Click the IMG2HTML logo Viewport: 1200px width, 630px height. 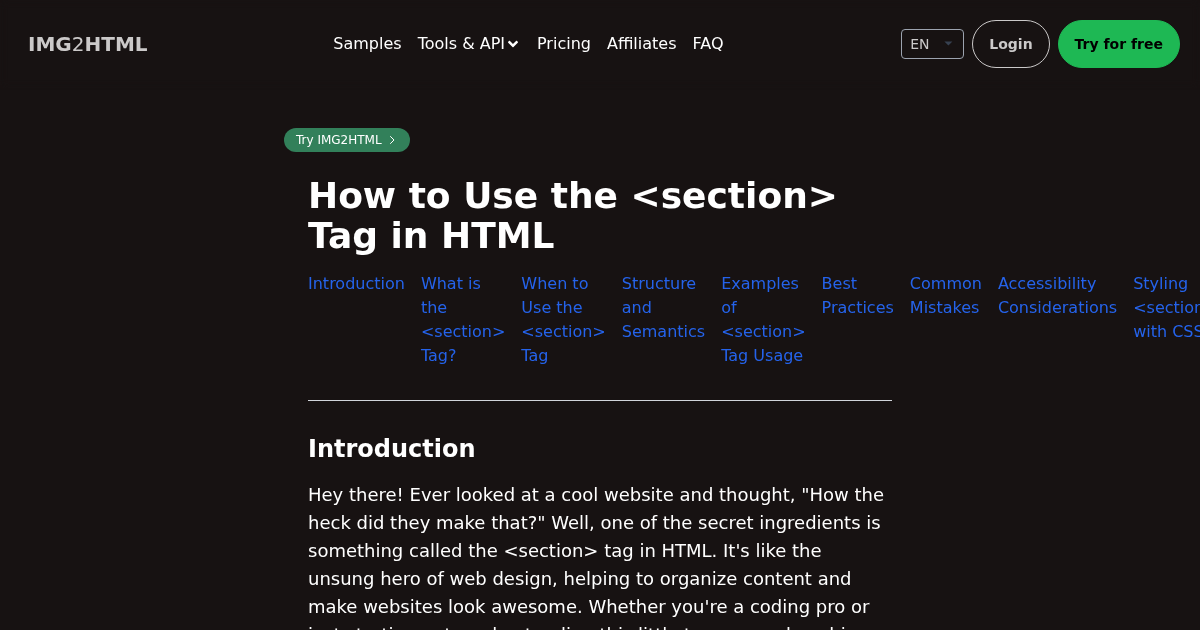(x=87, y=44)
